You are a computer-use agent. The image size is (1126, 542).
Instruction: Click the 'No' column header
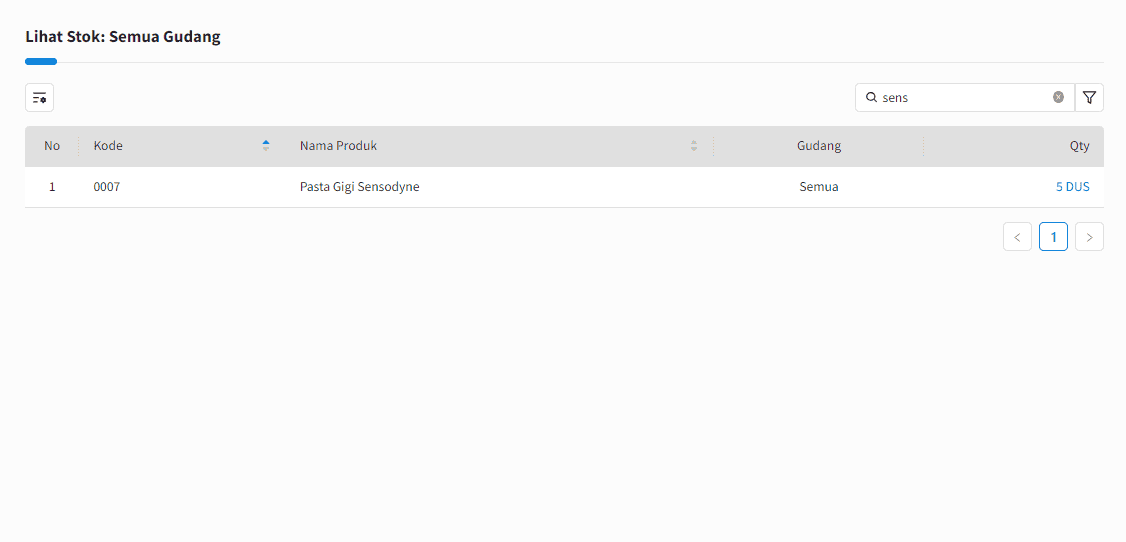[52, 146]
